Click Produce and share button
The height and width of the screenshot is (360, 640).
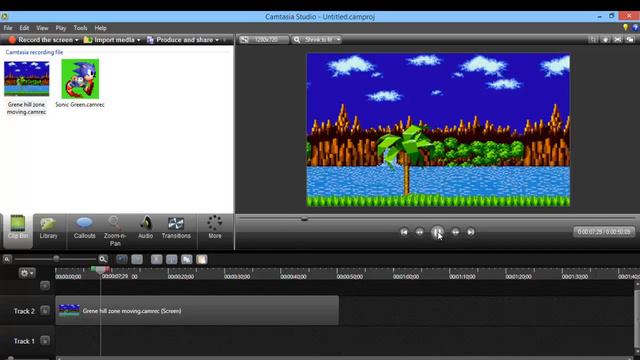point(180,40)
